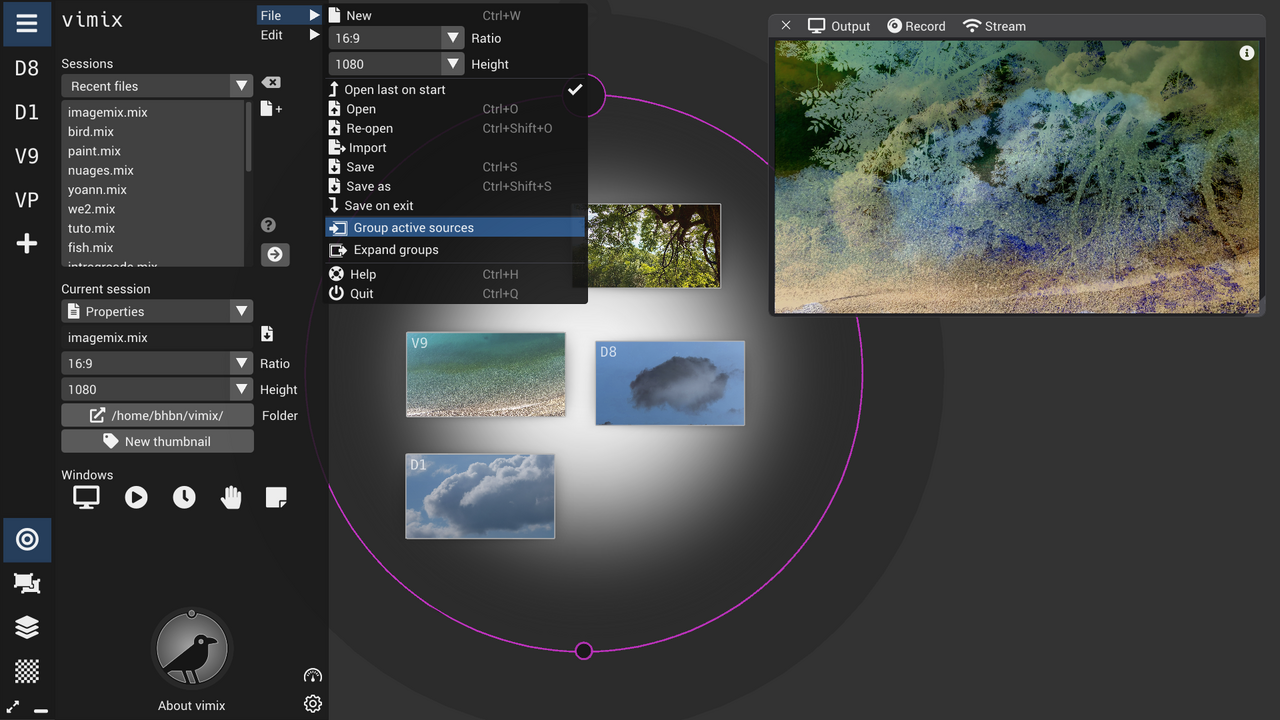This screenshot has height=720, width=1280.
Task: Click the plus icon to add source
Action: [x=27, y=244]
